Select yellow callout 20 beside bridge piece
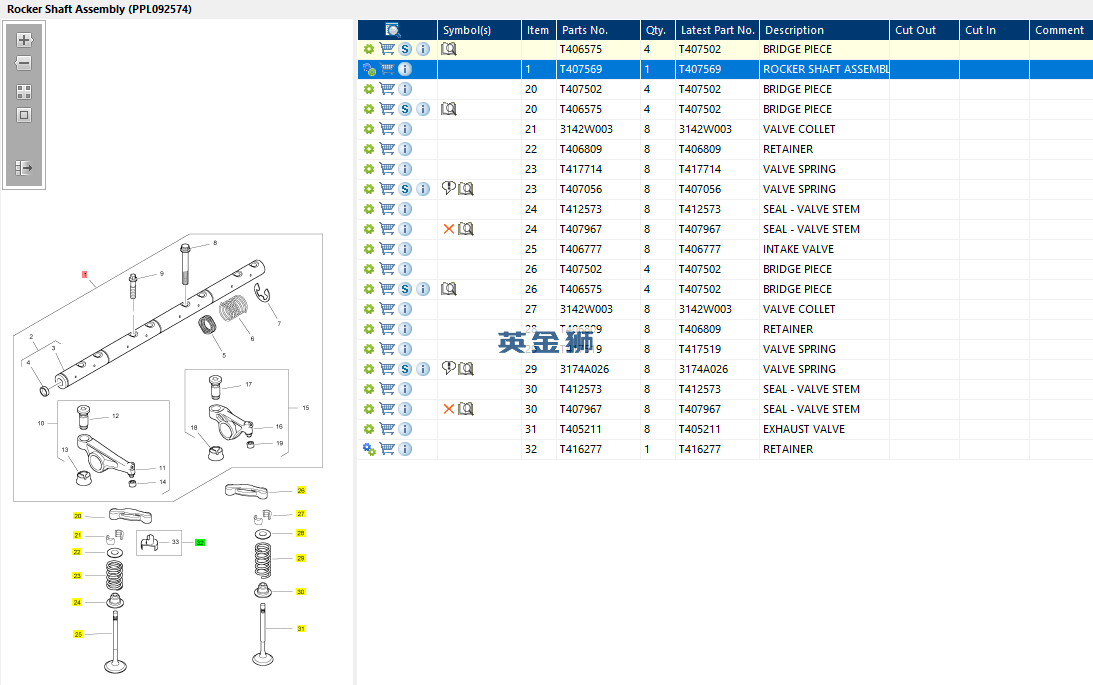This screenshot has width=1093, height=685. pyautogui.click(x=77, y=516)
